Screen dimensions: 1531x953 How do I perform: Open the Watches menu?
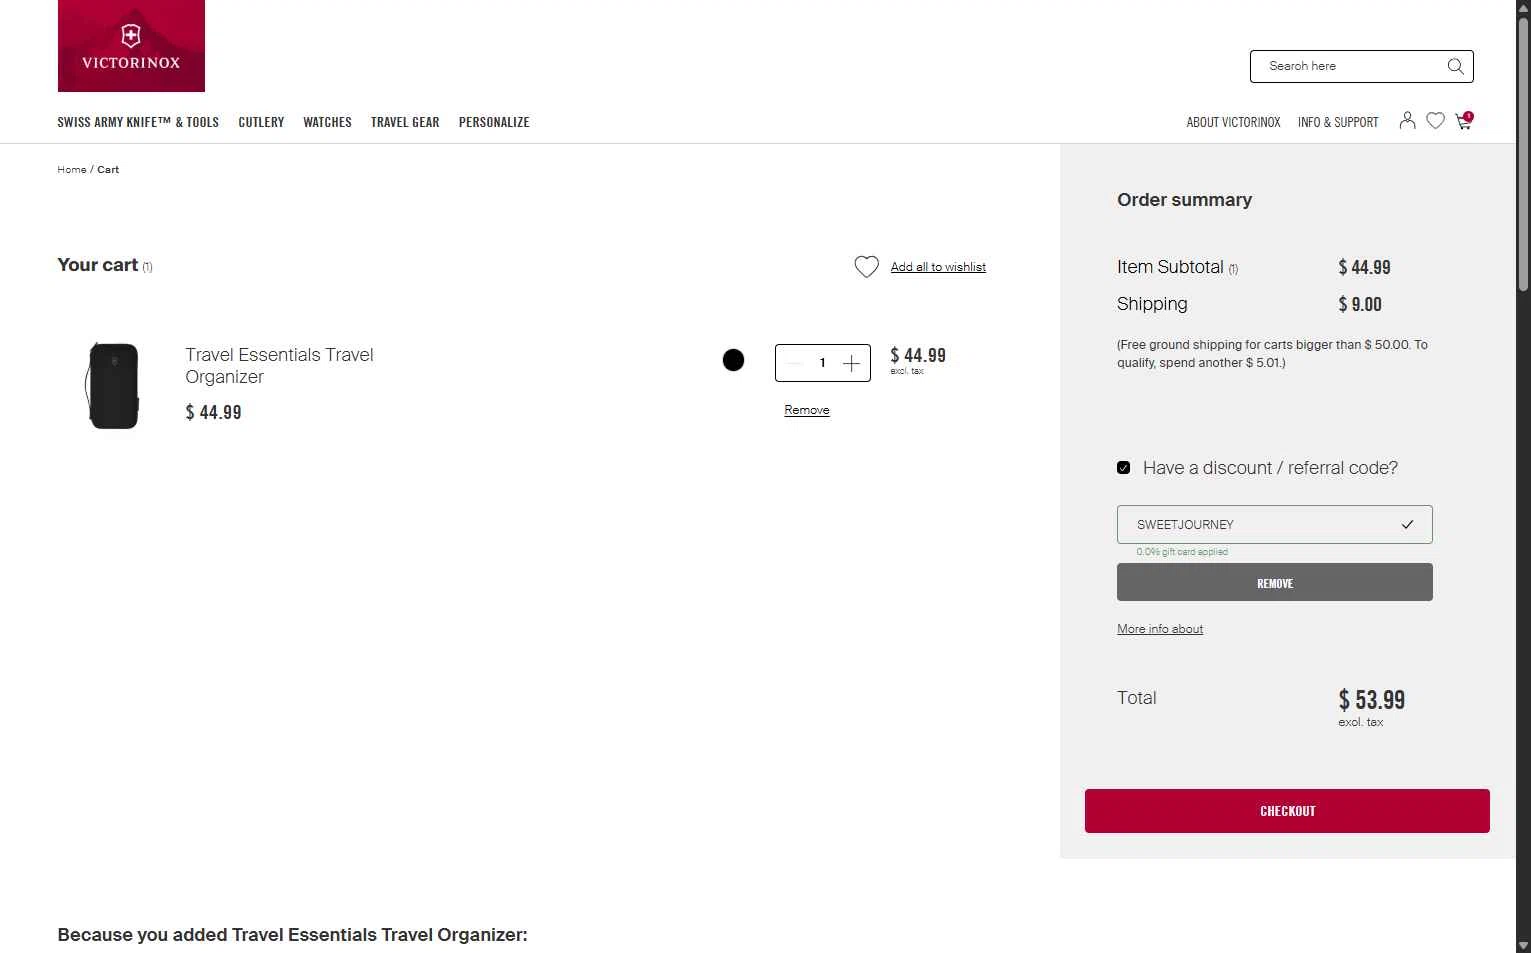pos(327,122)
